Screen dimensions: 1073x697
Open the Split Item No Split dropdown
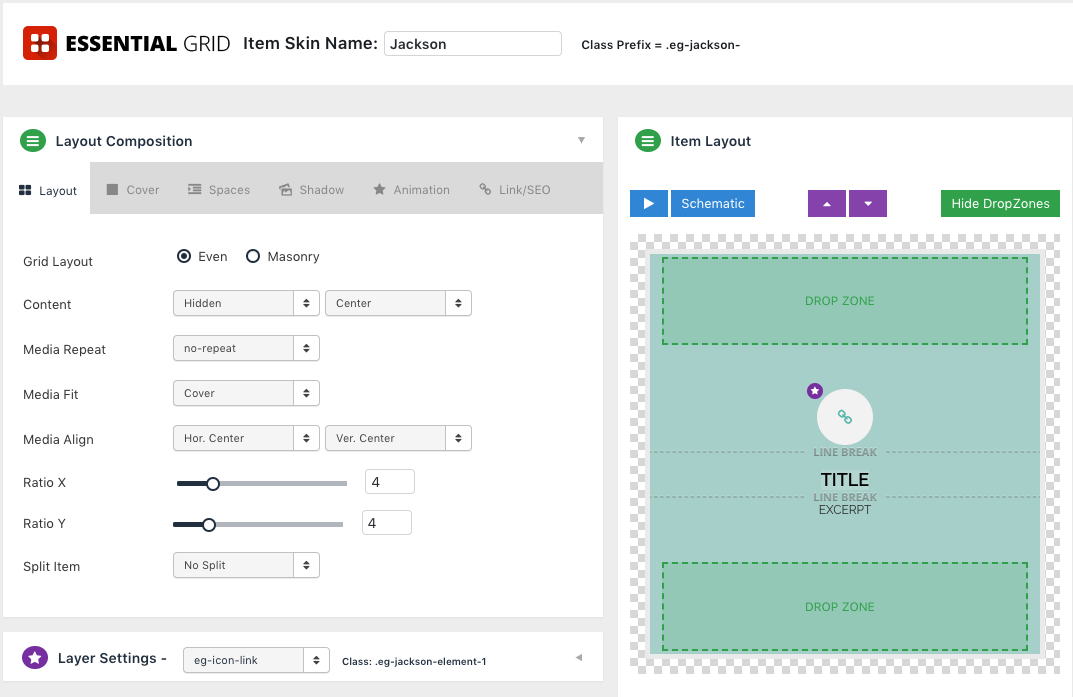pyautogui.click(x=246, y=565)
